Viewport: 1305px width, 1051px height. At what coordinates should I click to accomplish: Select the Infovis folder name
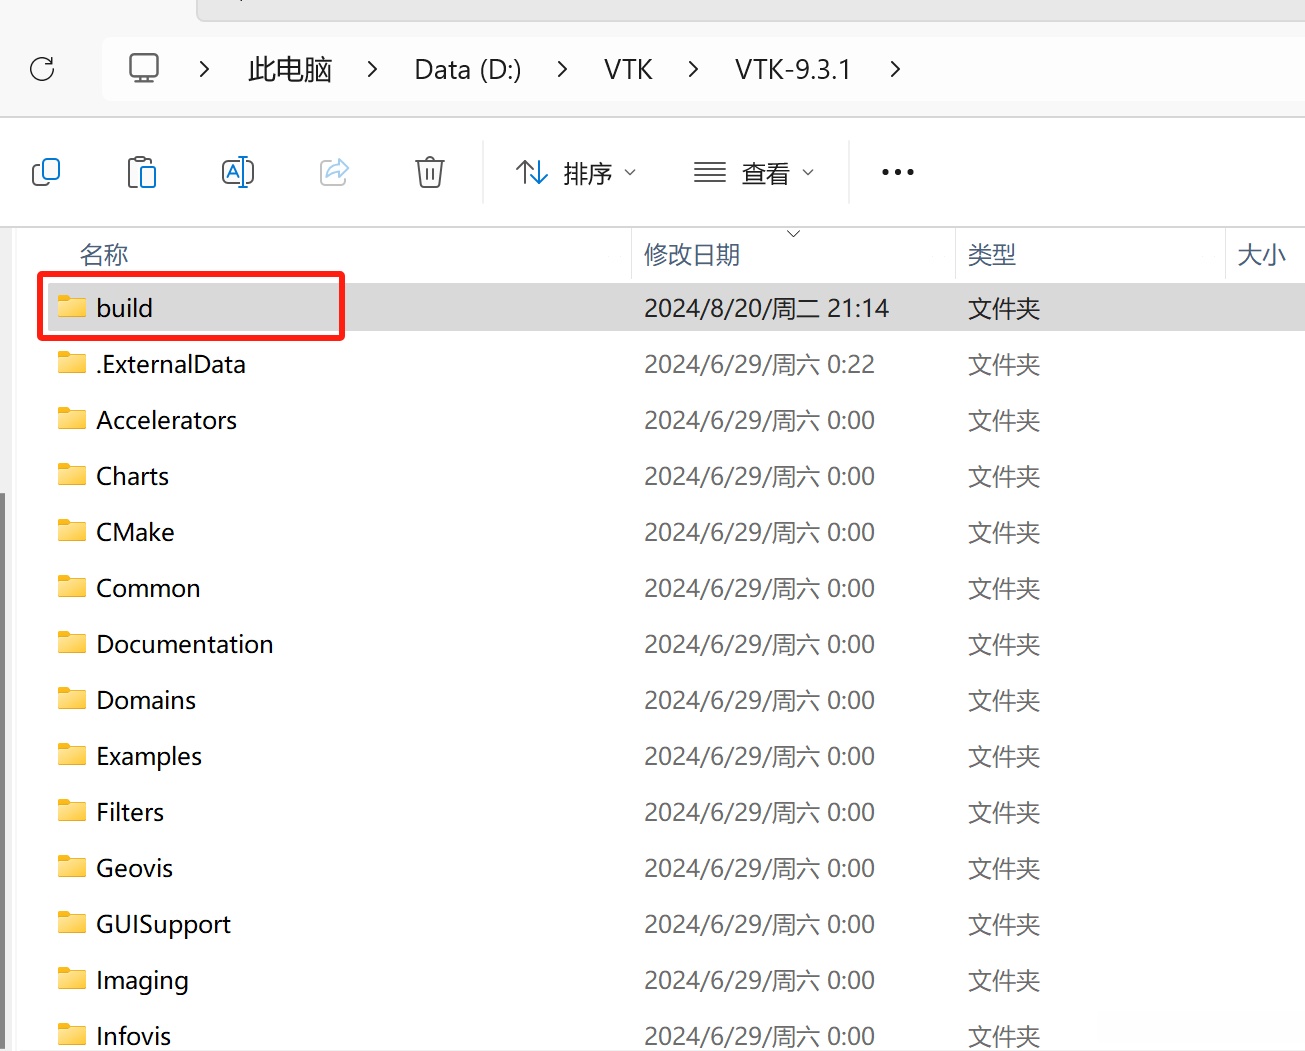[x=134, y=1036]
